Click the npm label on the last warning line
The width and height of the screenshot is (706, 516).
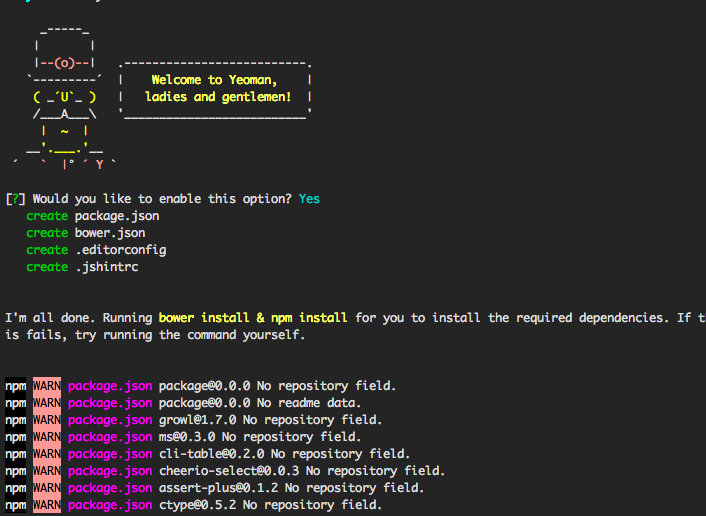point(16,505)
